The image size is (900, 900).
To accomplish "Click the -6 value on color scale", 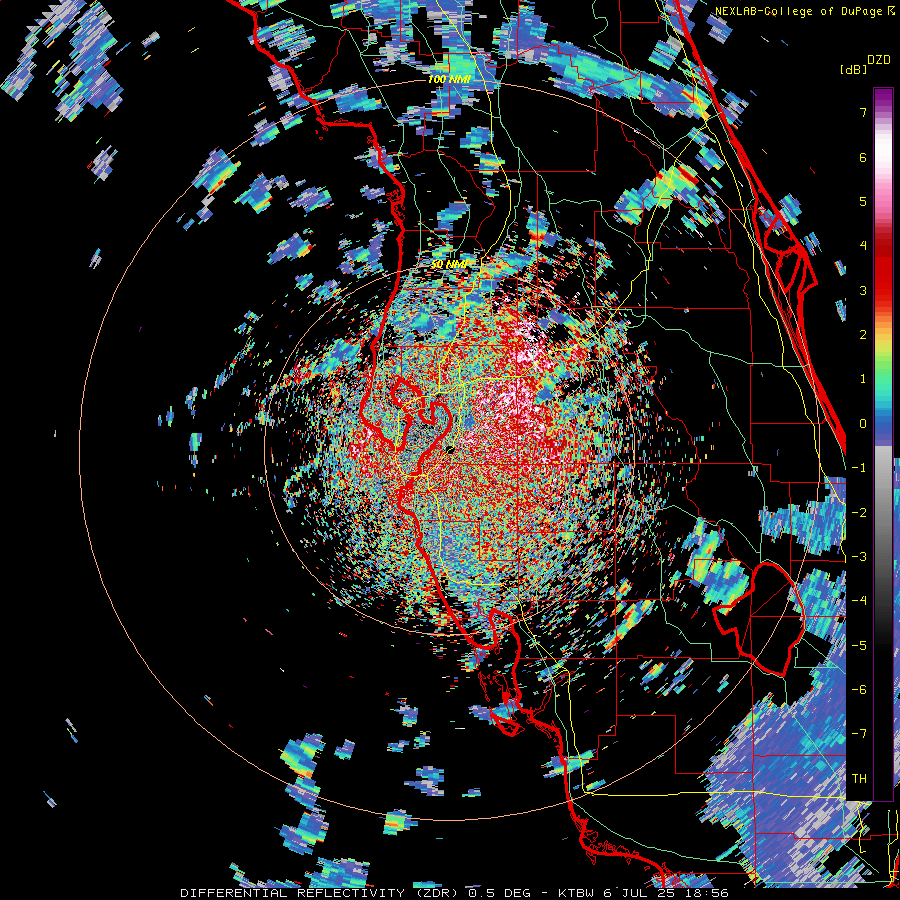I will [x=859, y=690].
